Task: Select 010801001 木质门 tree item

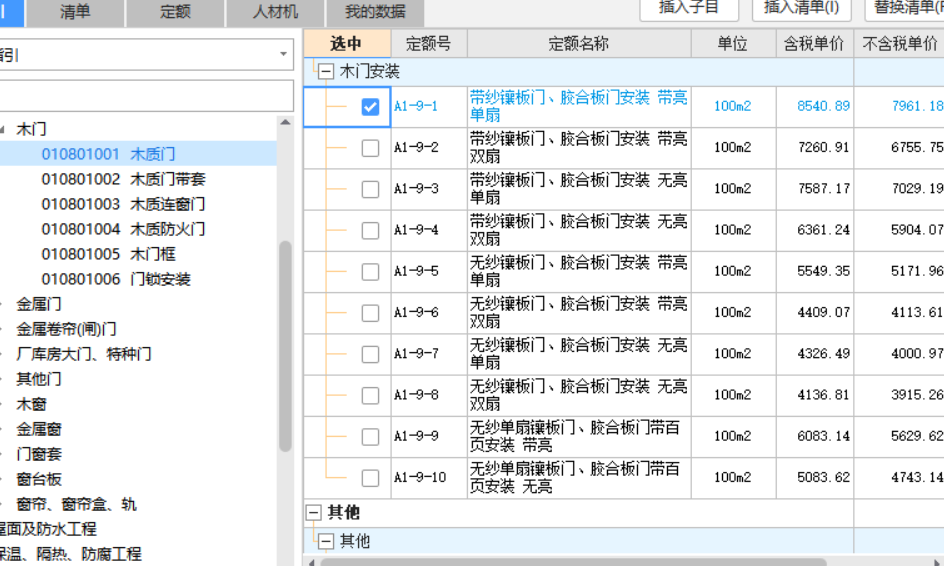Action: pos(108,154)
